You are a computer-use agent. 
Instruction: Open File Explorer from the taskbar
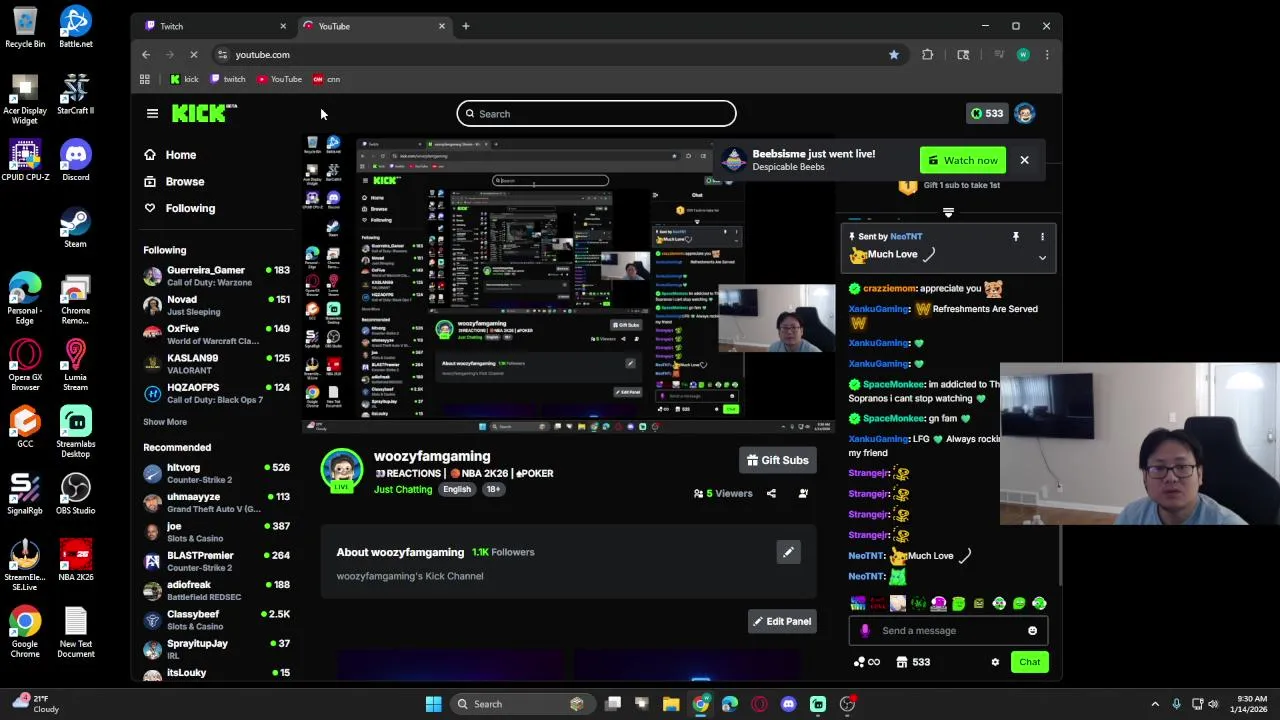(x=671, y=704)
